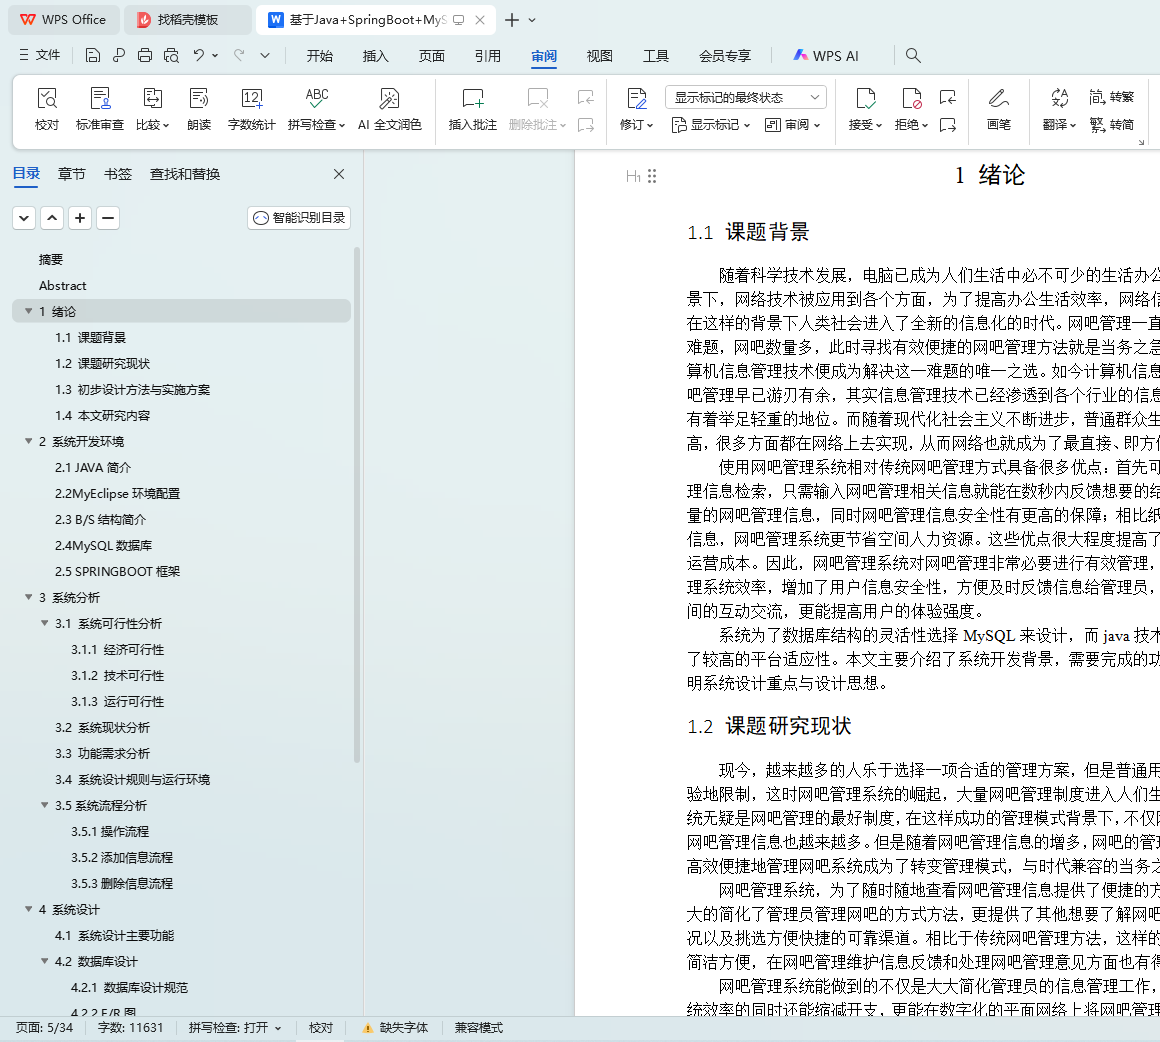Click the undo arrow icon

tap(198, 56)
